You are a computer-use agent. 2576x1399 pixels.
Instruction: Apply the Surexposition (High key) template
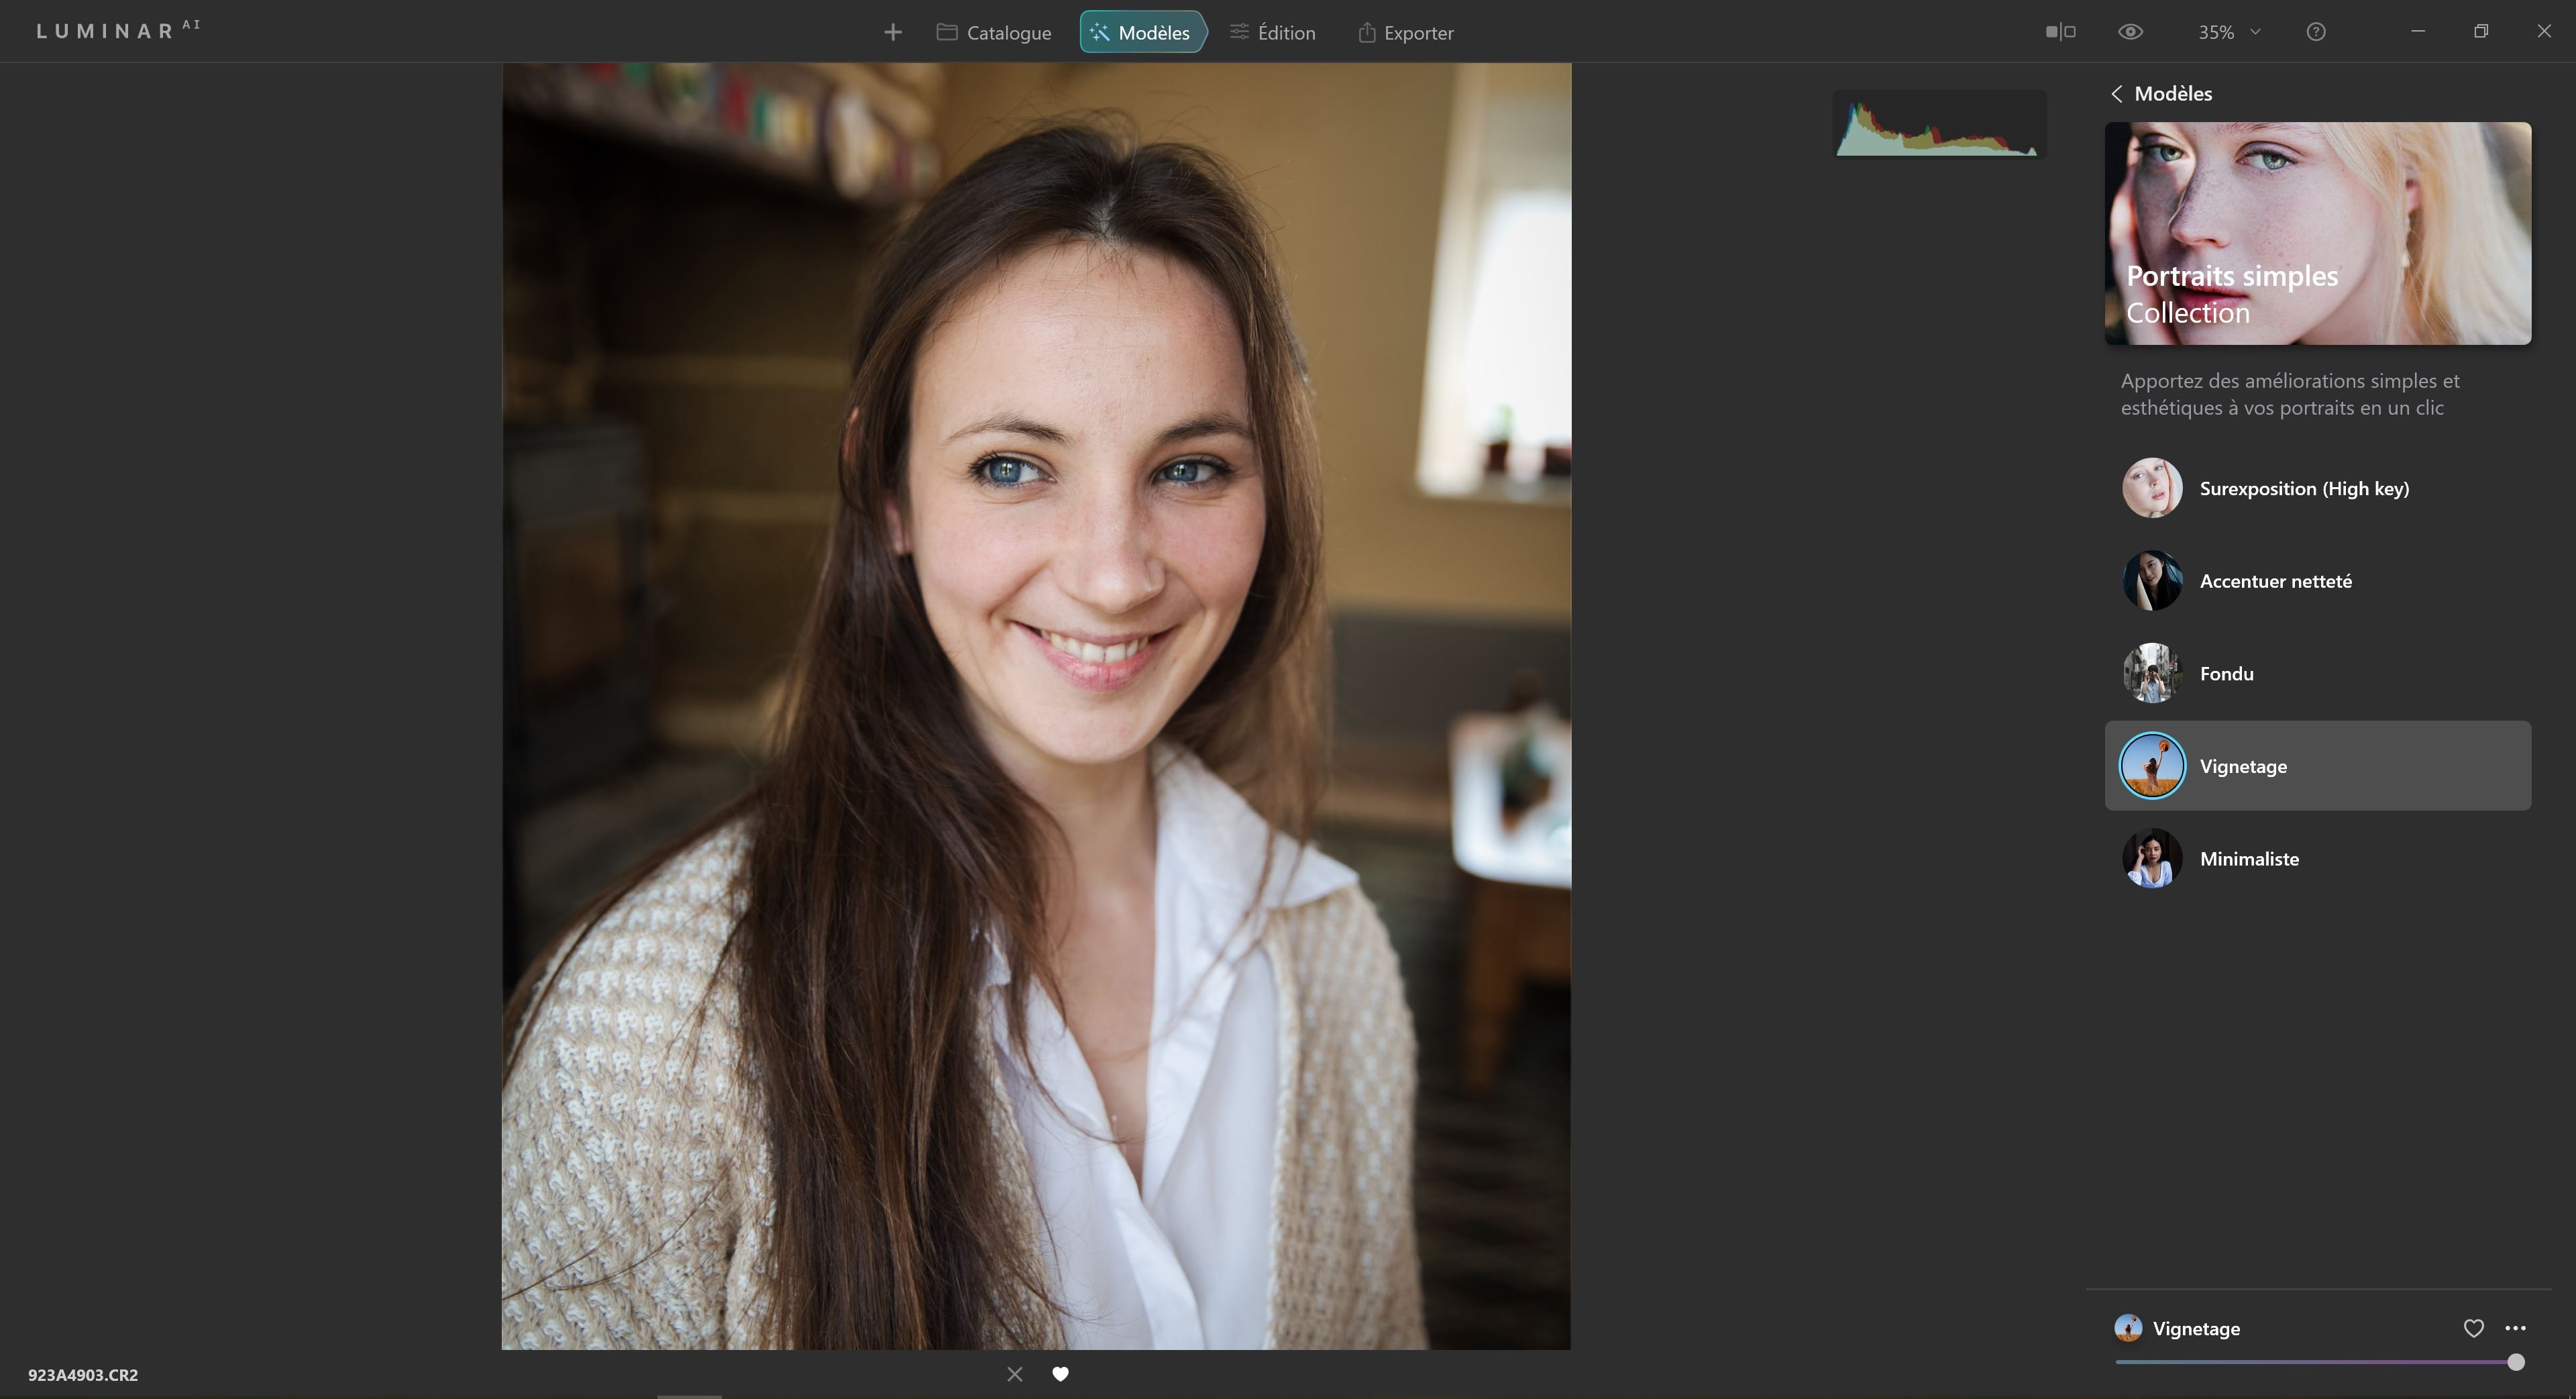coord(2303,489)
